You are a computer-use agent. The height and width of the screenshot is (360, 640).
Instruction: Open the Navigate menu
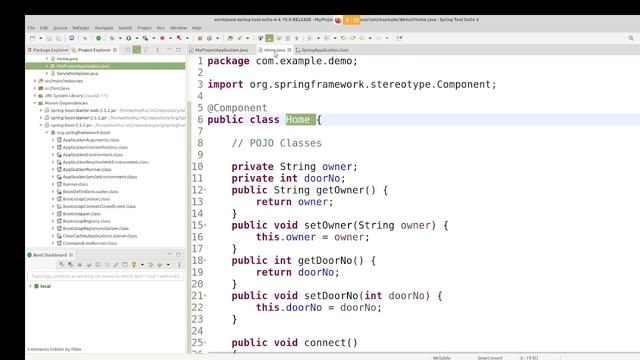point(104,28)
